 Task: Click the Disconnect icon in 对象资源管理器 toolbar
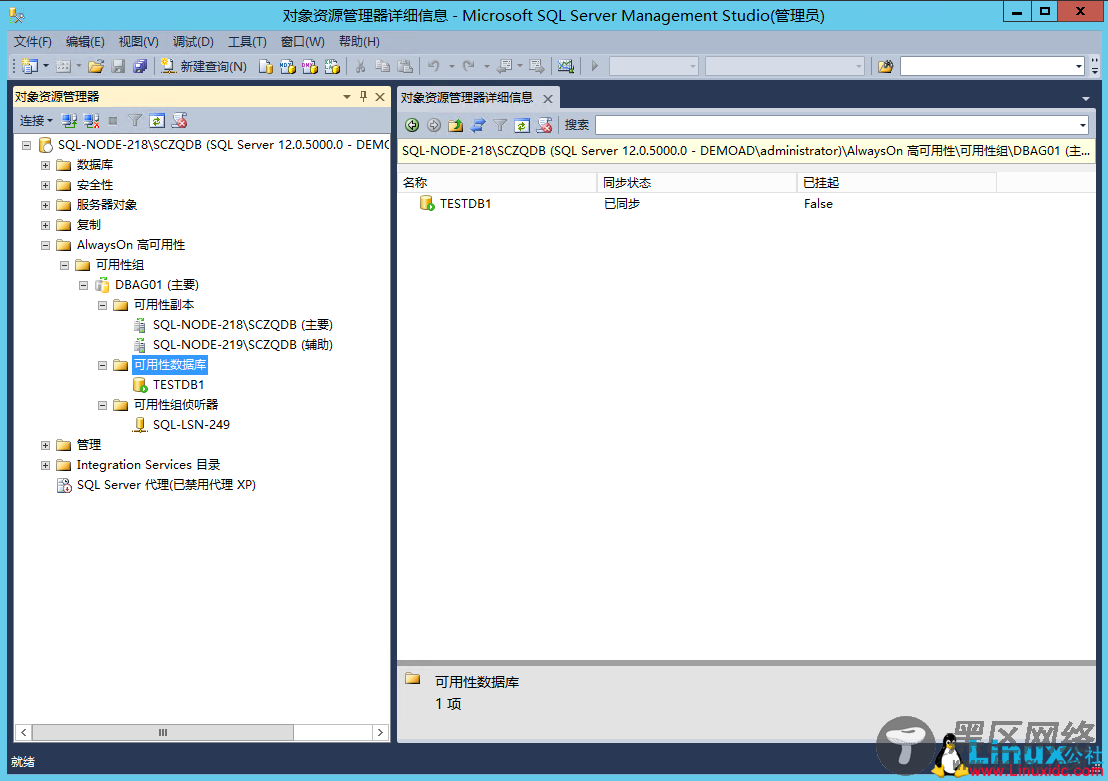(x=91, y=121)
